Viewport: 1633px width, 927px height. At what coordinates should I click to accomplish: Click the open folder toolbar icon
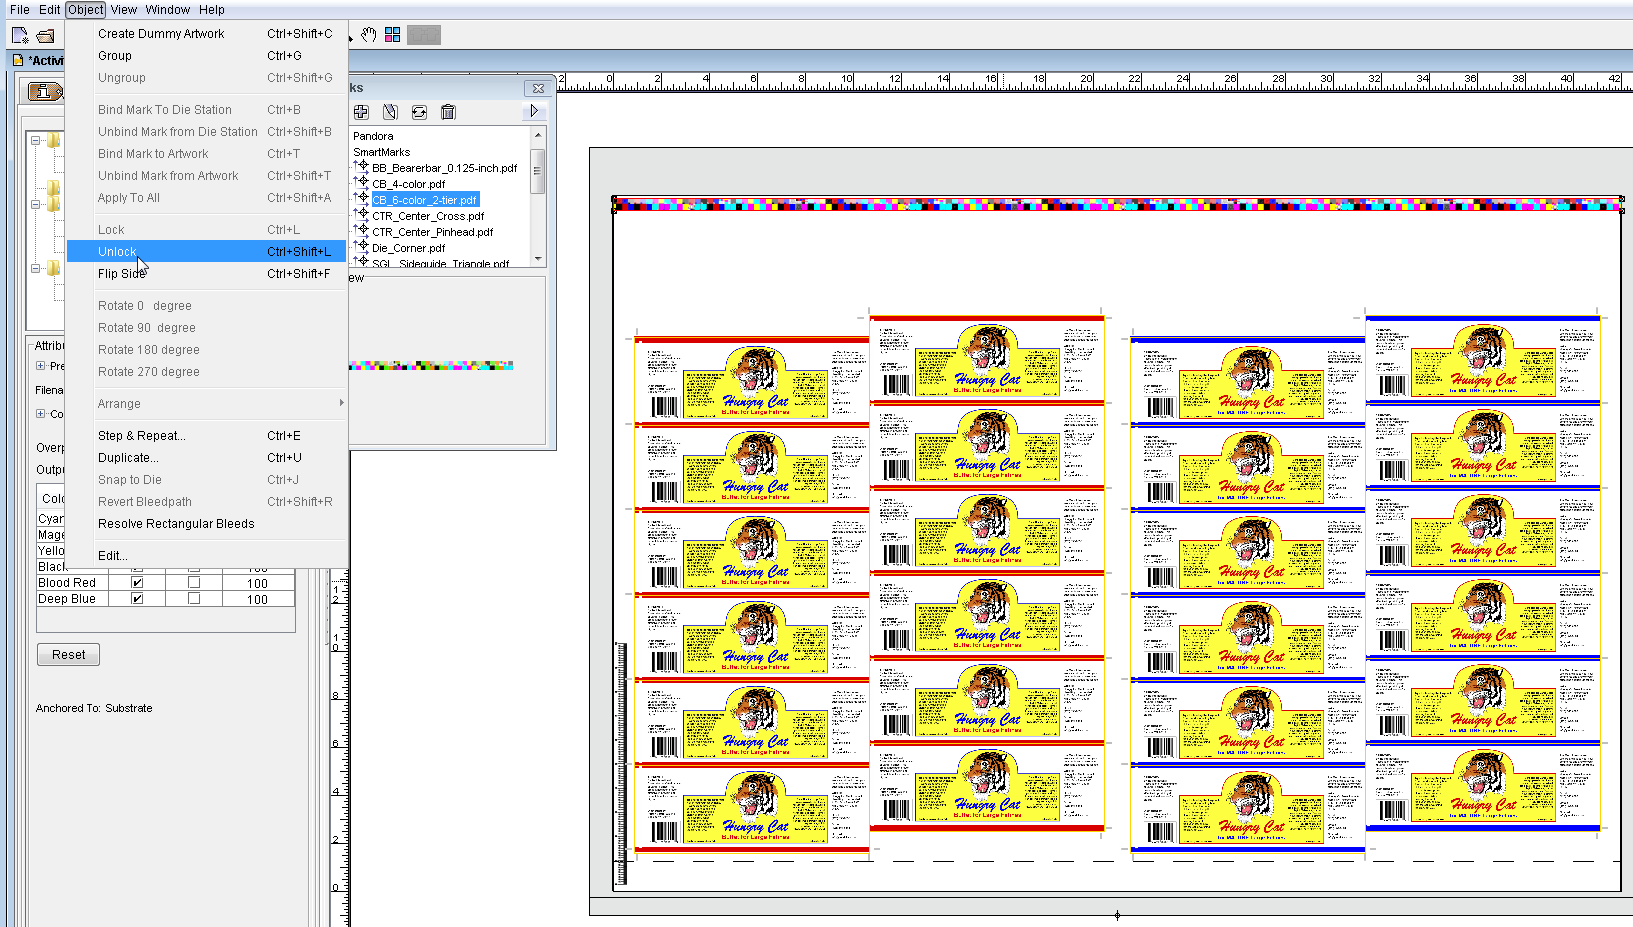(x=46, y=35)
